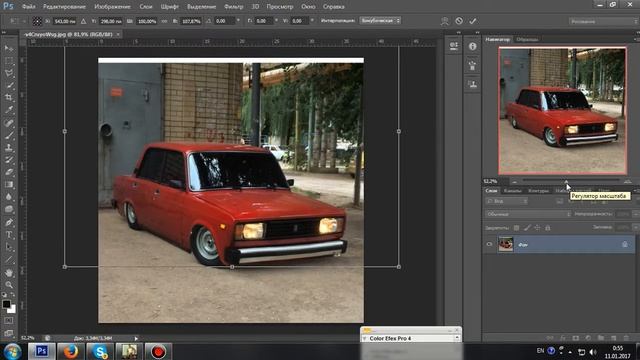Select the History Brush tool
The height and width of the screenshot is (360, 640).
click(9, 160)
